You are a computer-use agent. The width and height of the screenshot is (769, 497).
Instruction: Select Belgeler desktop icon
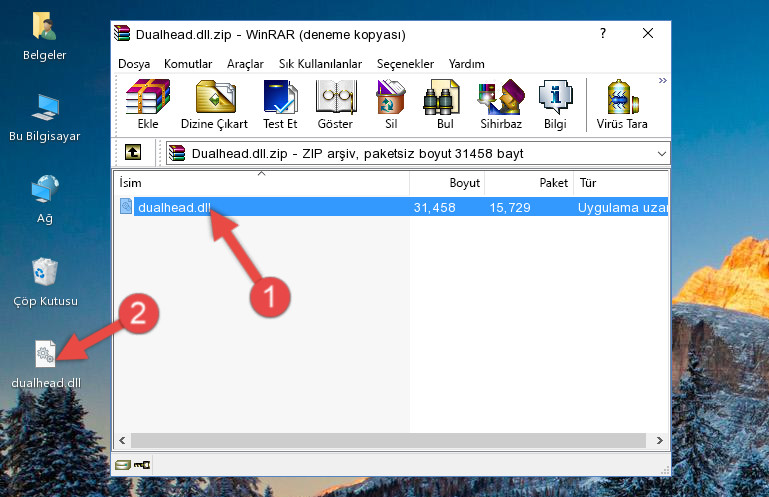tap(45, 36)
